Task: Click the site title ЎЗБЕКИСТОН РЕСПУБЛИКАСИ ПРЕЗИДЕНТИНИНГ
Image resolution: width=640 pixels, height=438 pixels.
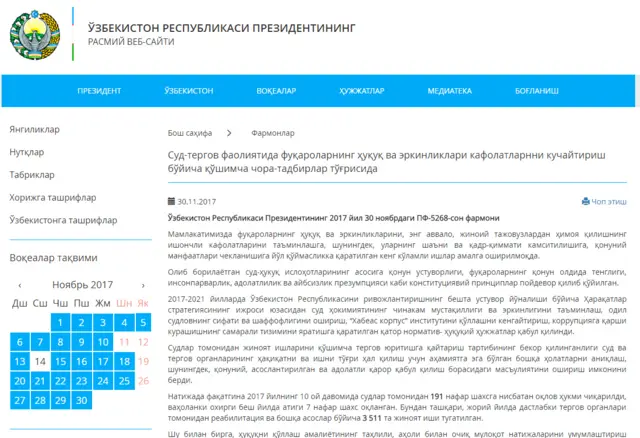Action: pyautogui.click(x=222, y=28)
